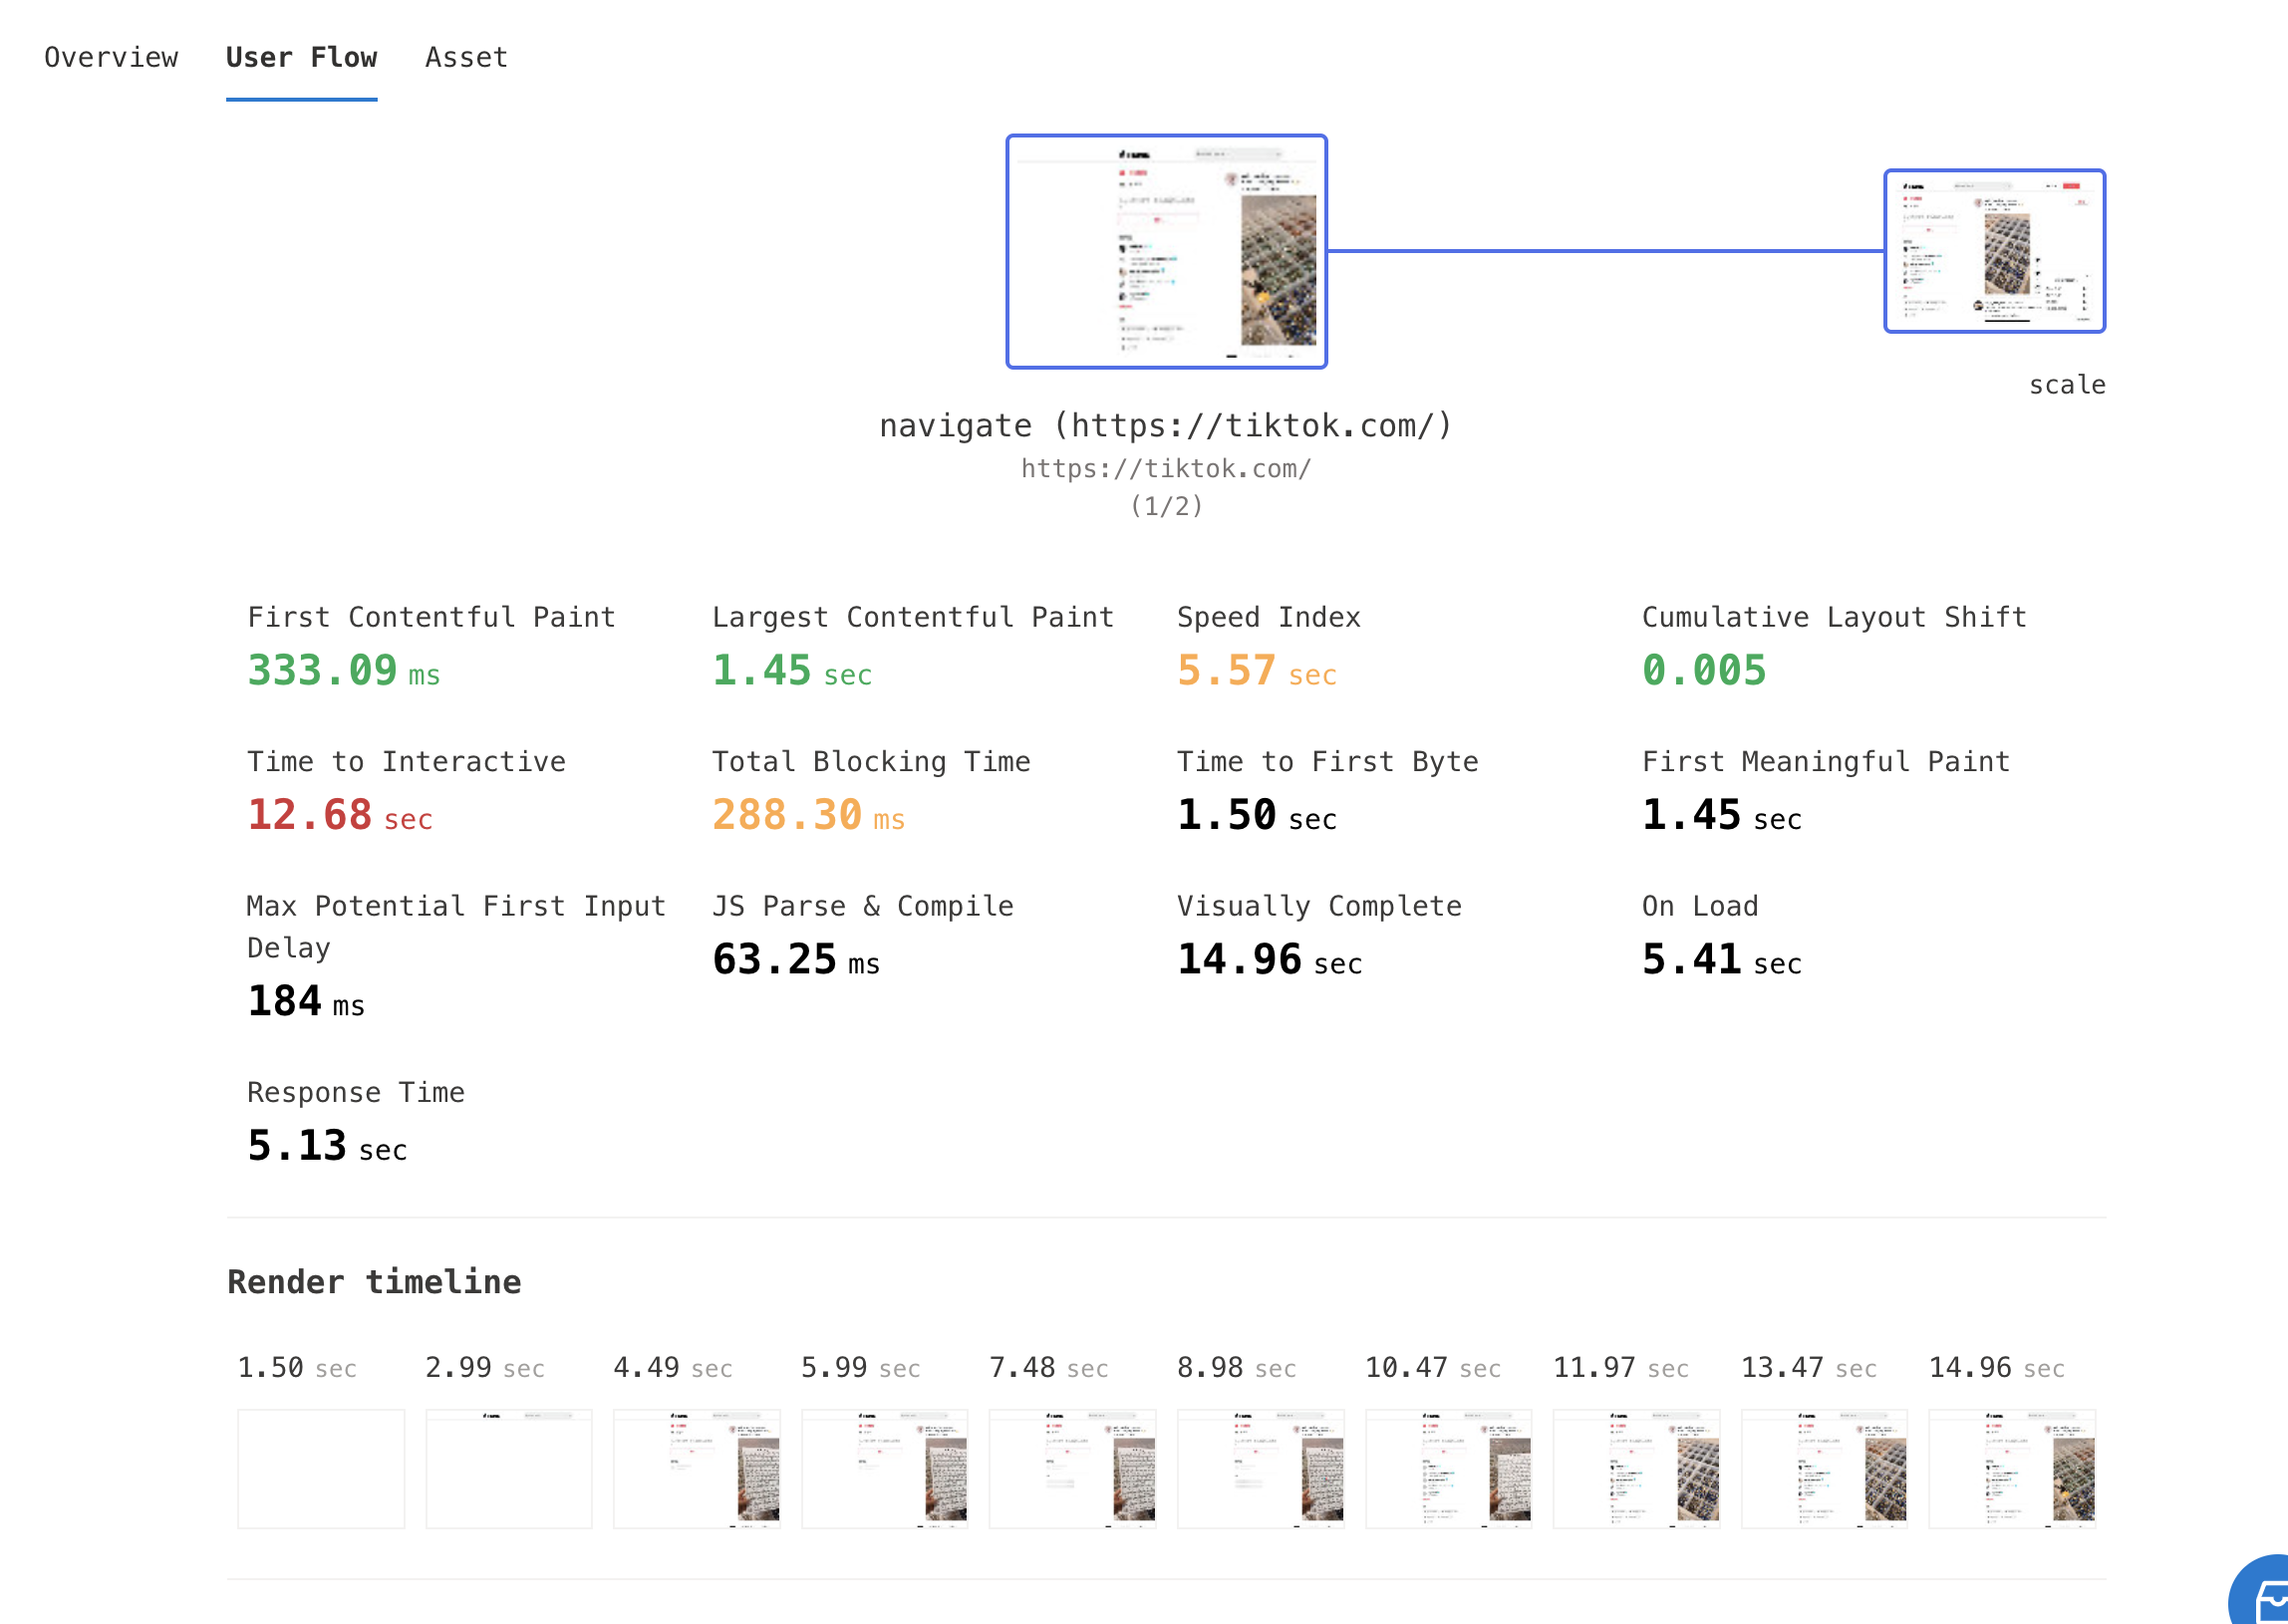Open the 14.96 sec render frame
The height and width of the screenshot is (1624, 2288).
[x=2012, y=1468]
